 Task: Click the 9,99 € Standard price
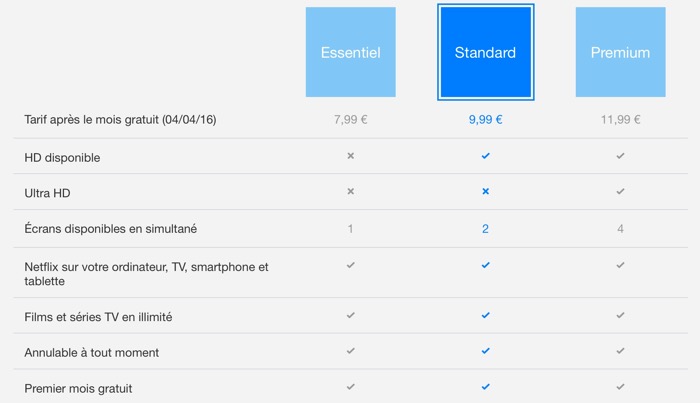485,120
